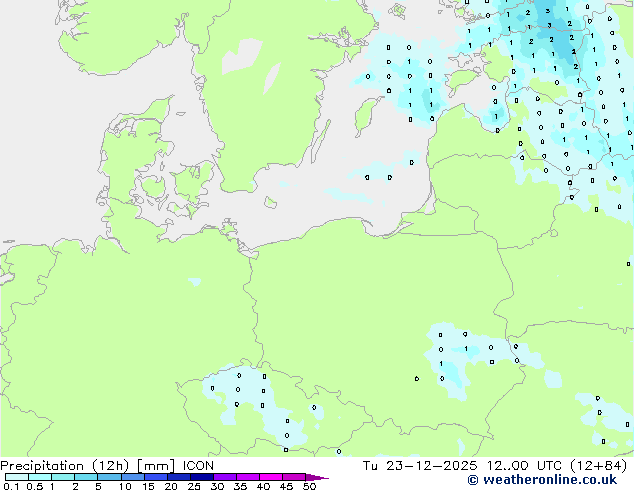Select the 1–2 mm legend color swatch

(x=63, y=477)
